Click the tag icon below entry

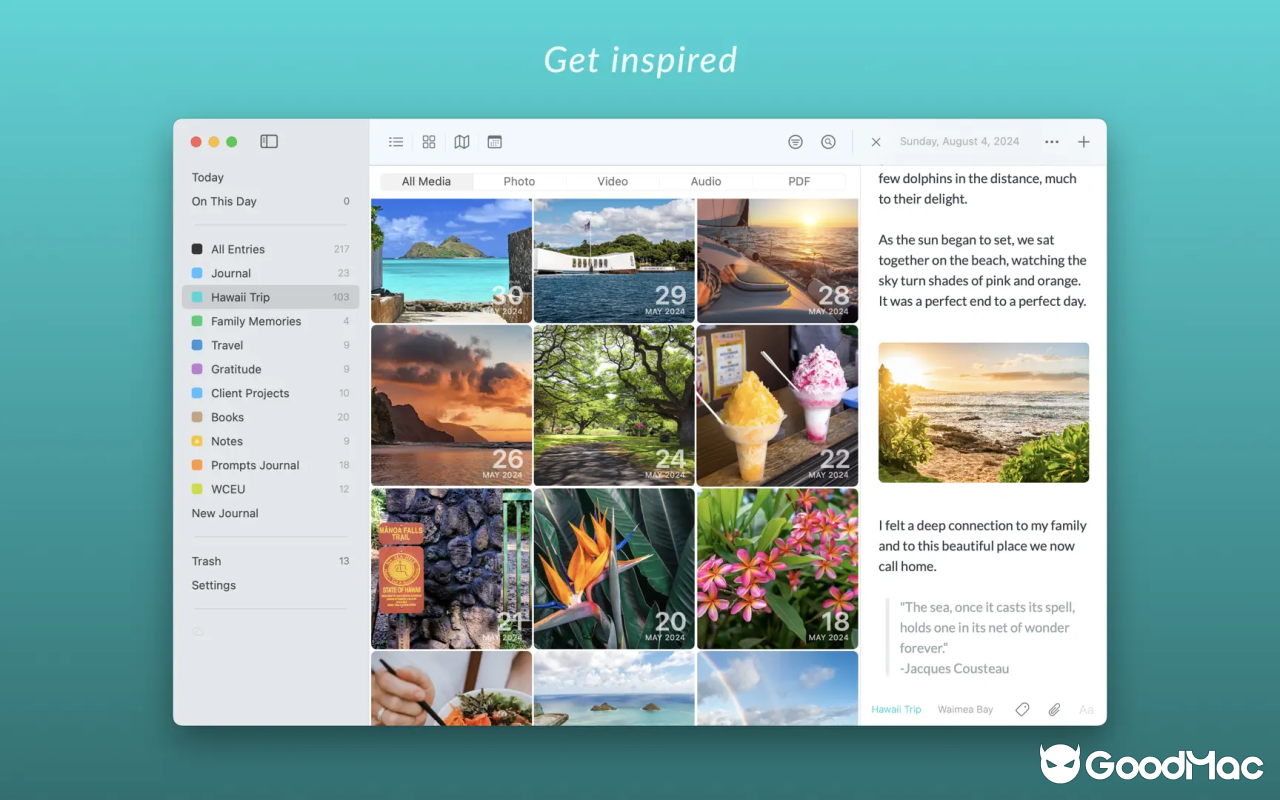(1022, 709)
